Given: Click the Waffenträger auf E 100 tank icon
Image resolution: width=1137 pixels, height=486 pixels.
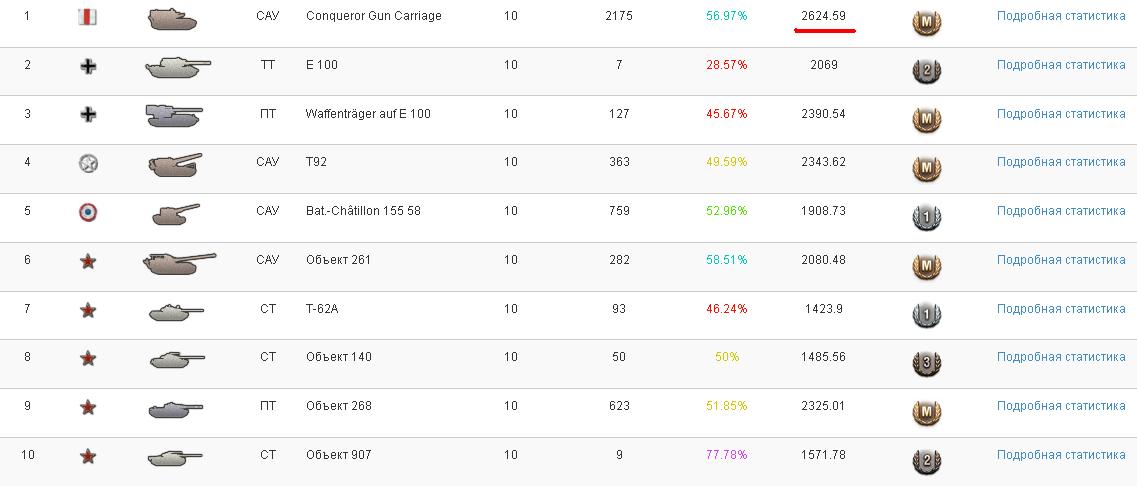Looking at the screenshot, I should [x=174, y=115].
